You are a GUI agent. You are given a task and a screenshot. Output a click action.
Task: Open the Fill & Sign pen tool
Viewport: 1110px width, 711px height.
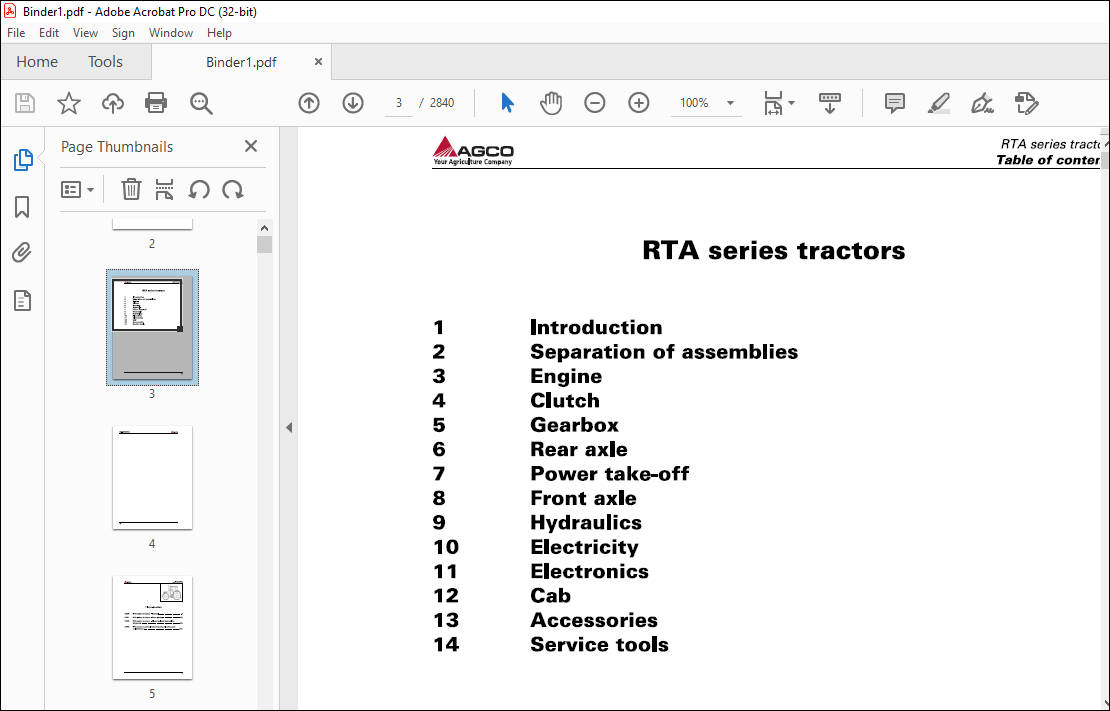[x=982, y=103]
